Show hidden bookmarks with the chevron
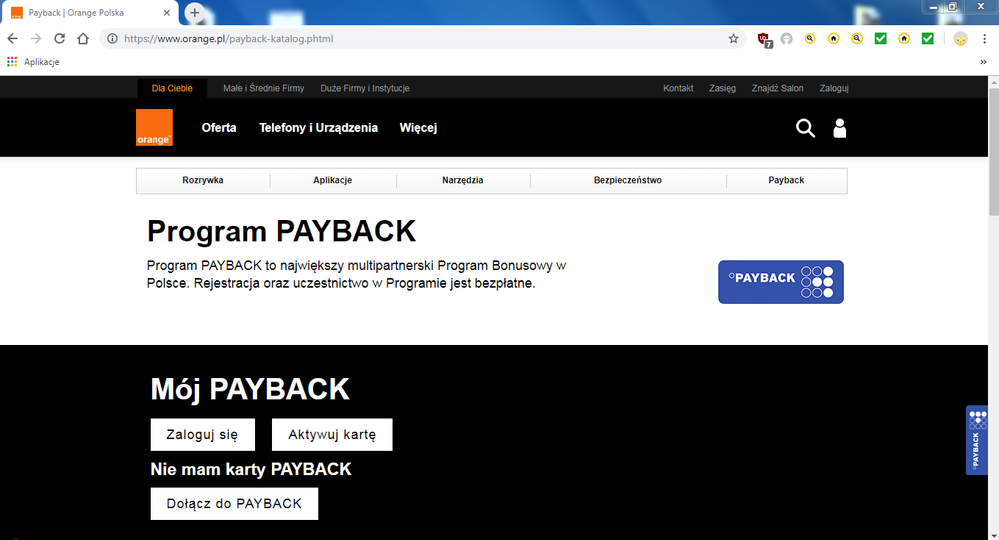The image size is (999, 540). (x=983, y=62)
